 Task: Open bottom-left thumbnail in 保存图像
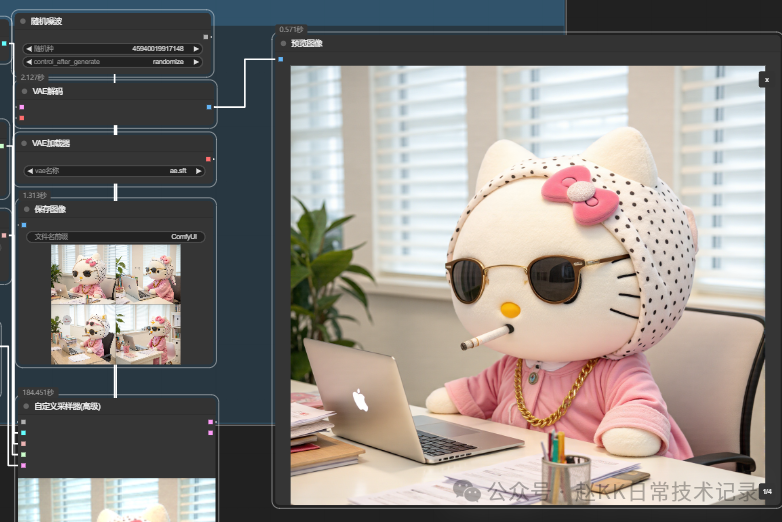click(x=83, y=334)
